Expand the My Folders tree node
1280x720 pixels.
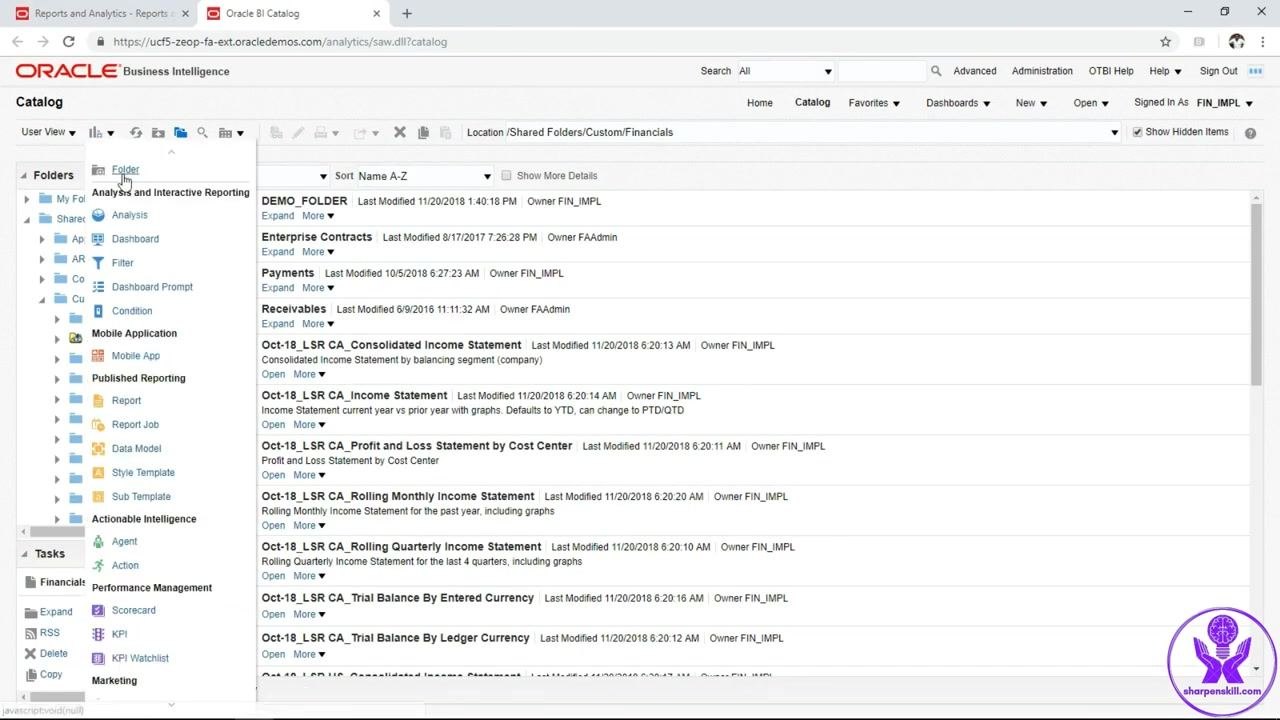click(27, 199)
